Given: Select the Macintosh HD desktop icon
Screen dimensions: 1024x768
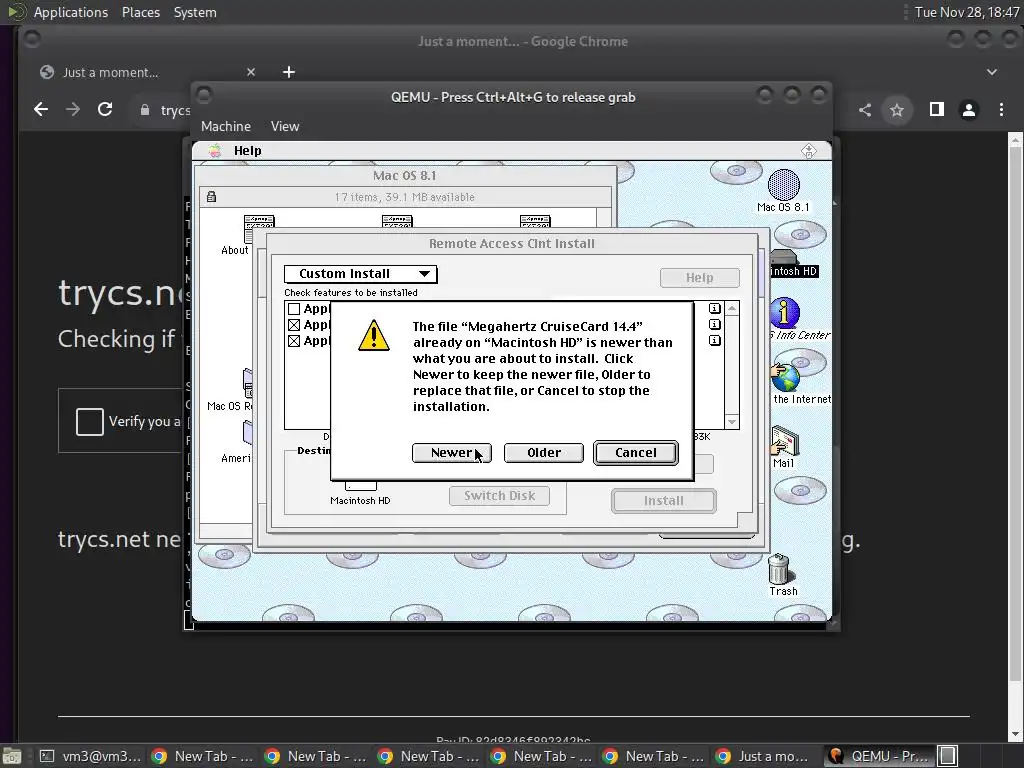Looking at the screenshot, I should 792,263.
